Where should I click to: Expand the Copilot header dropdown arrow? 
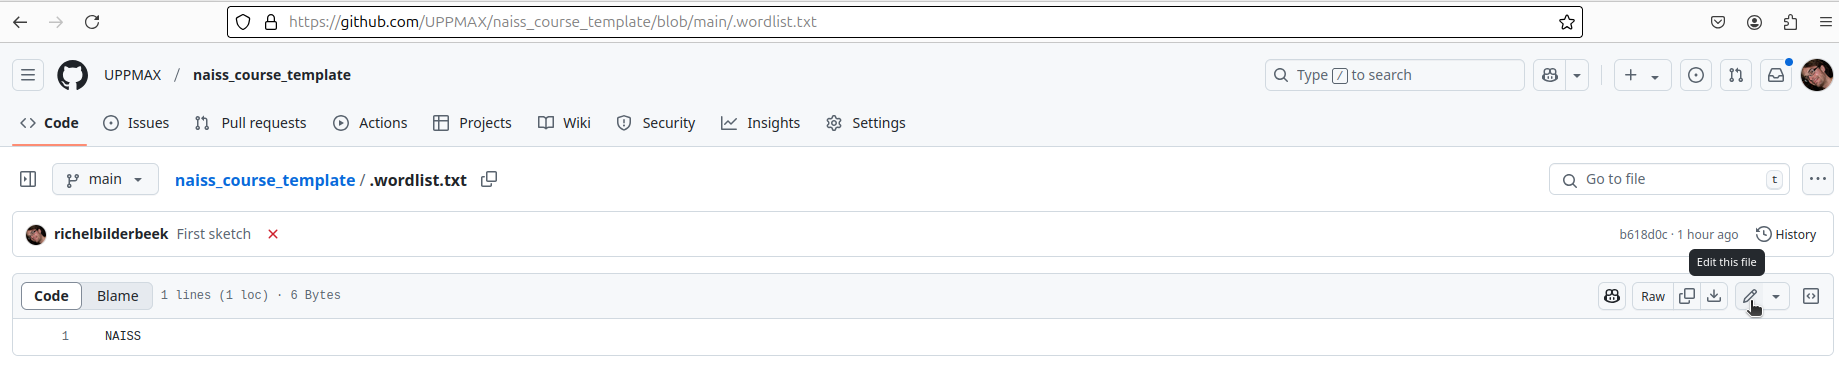point(1577,75)
